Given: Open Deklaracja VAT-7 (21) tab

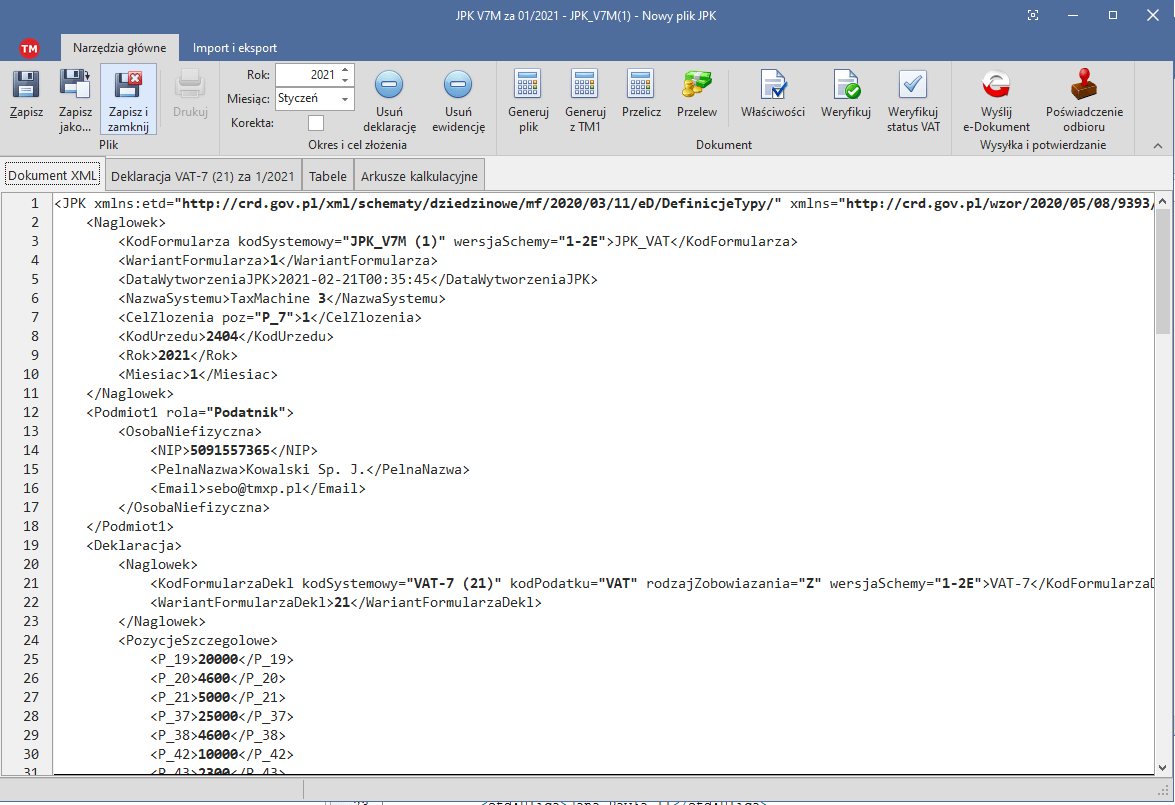Looking at the screenshot, I should [203, 177].
